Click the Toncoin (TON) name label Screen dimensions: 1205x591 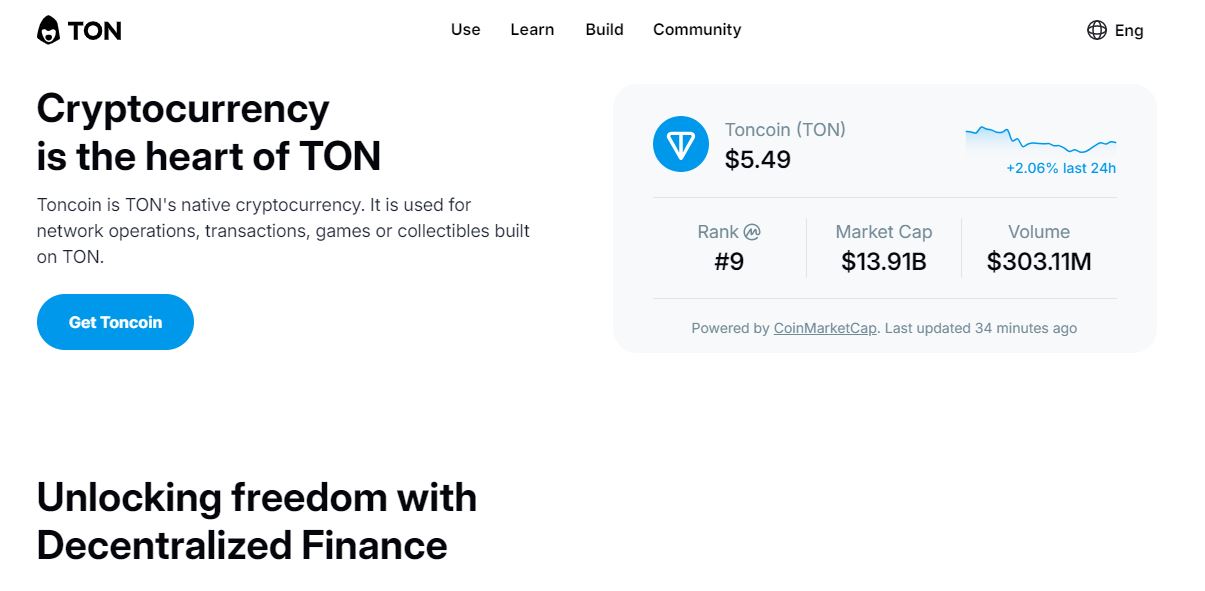[x=785, y=130]
